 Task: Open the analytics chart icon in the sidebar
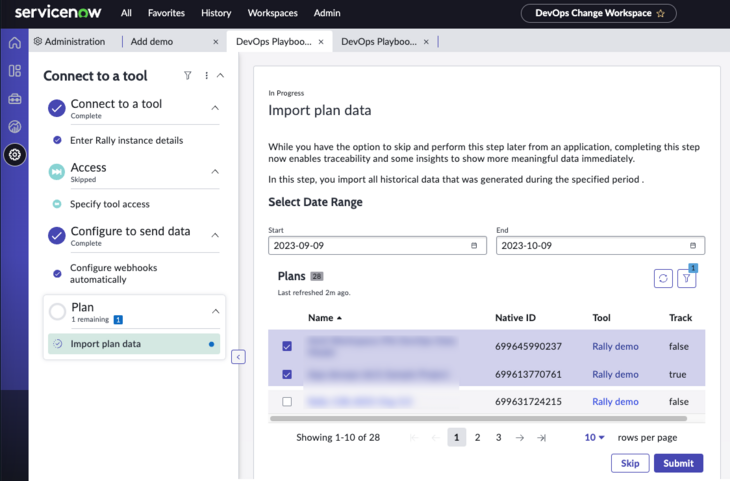point(14,126)
